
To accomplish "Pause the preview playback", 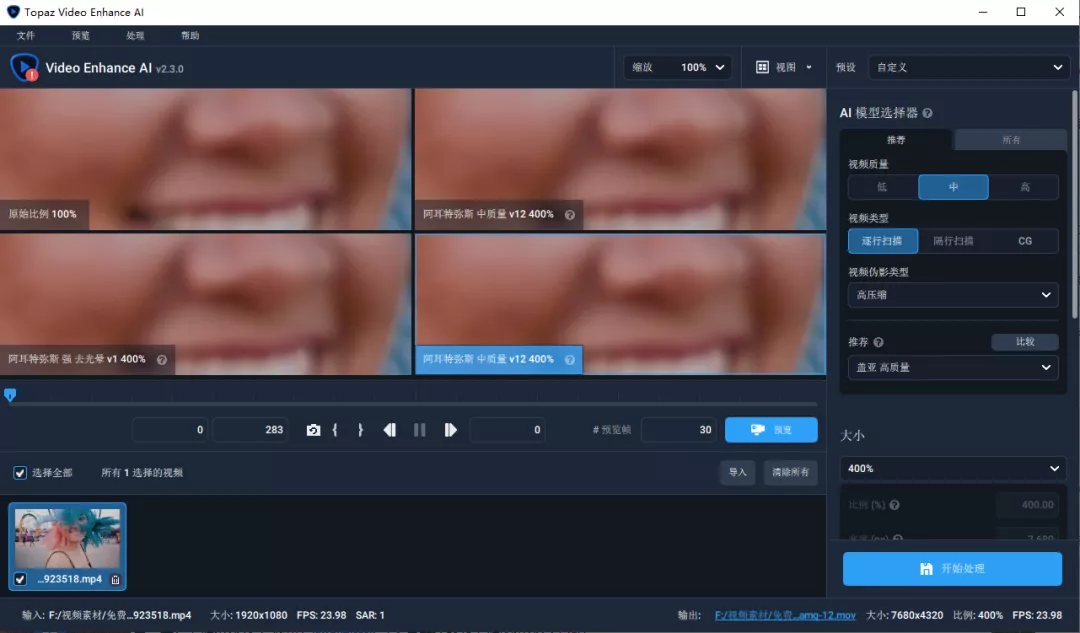I will 419,430.
